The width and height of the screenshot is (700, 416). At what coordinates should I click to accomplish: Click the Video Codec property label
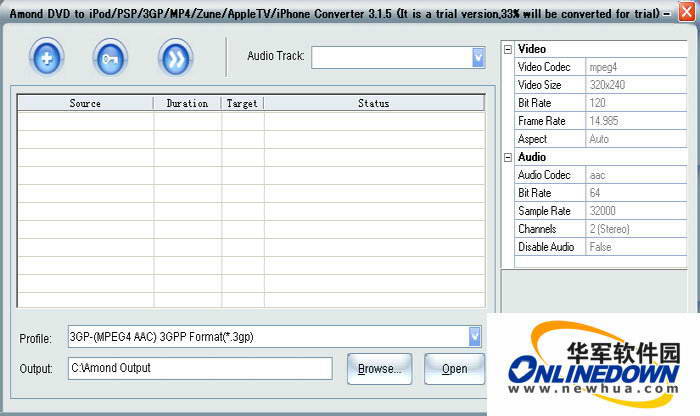(x=544, y=67)
